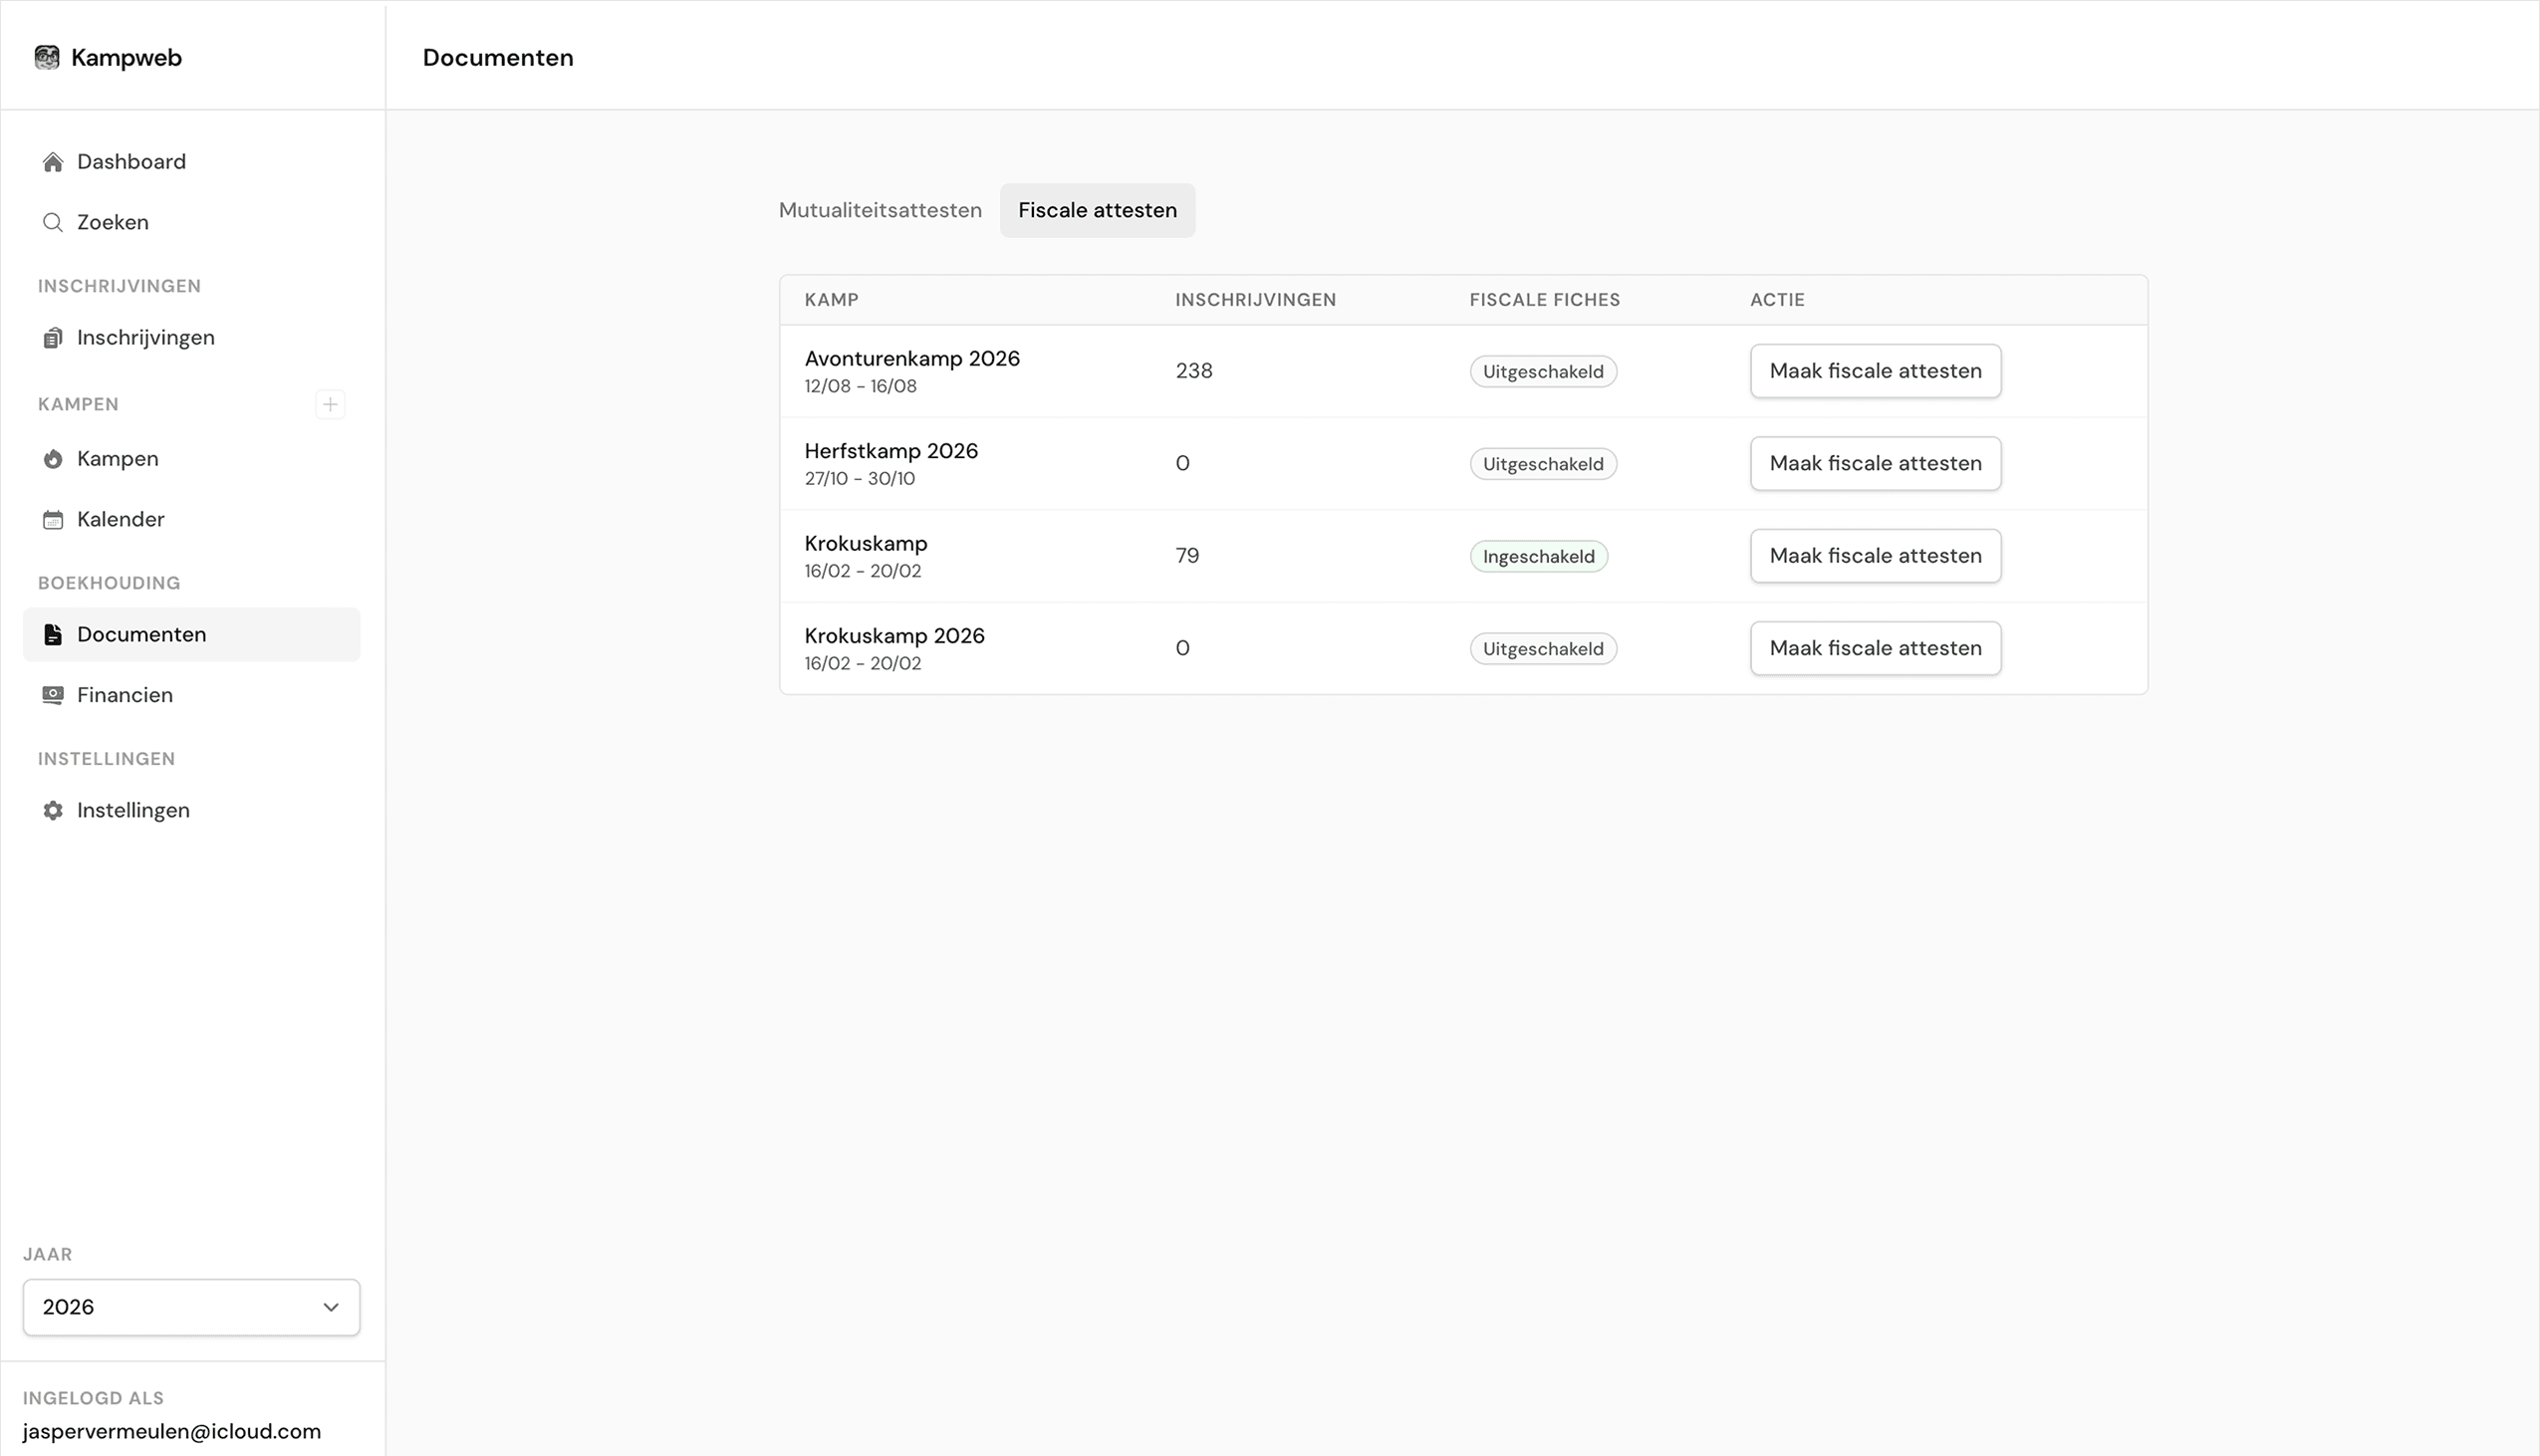This screenshot has height=1456, width=2540.
Task: Add a new kamp with plus icon
Action: click(x=330, y=404)
